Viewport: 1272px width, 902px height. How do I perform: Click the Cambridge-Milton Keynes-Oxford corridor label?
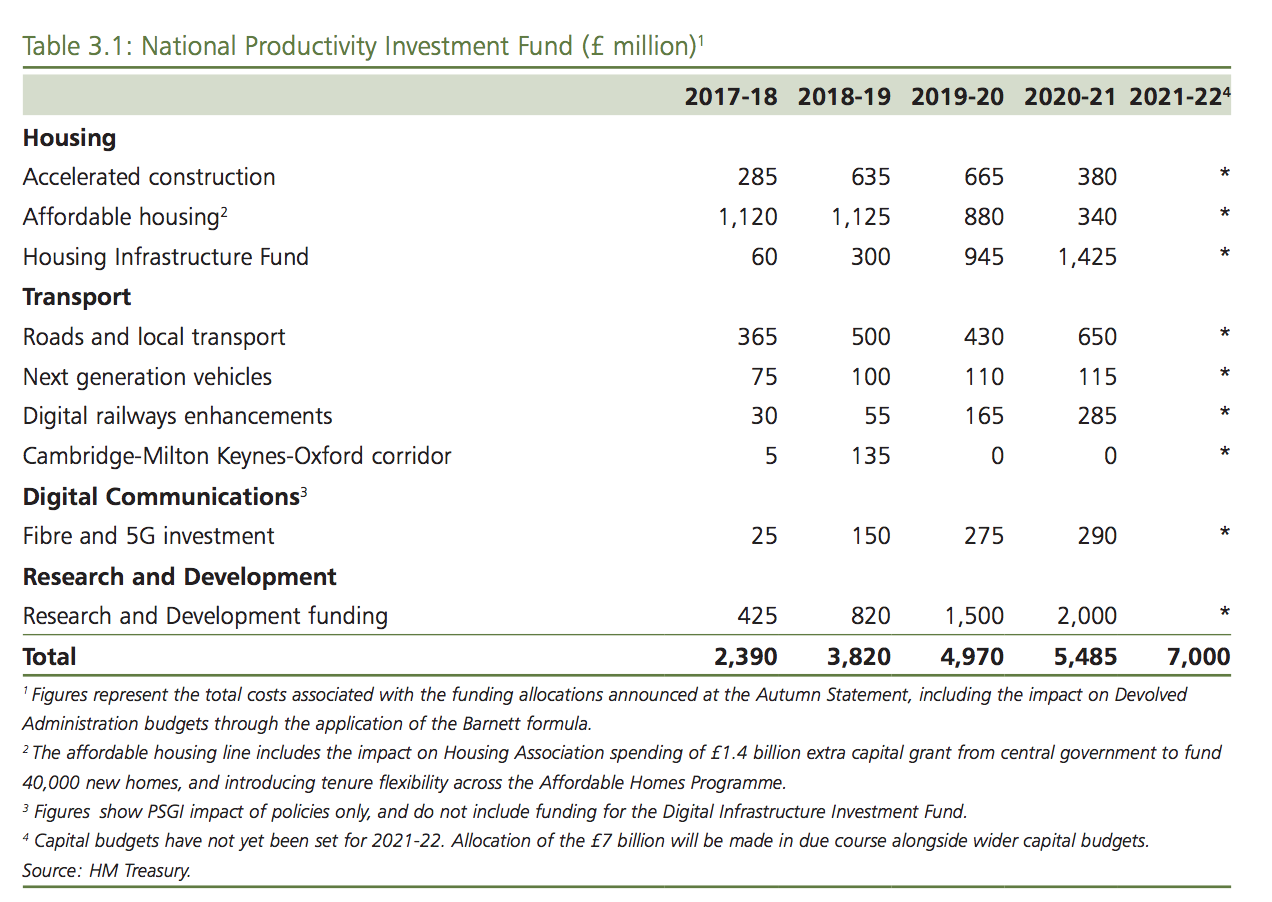click(x=237, y=457)
